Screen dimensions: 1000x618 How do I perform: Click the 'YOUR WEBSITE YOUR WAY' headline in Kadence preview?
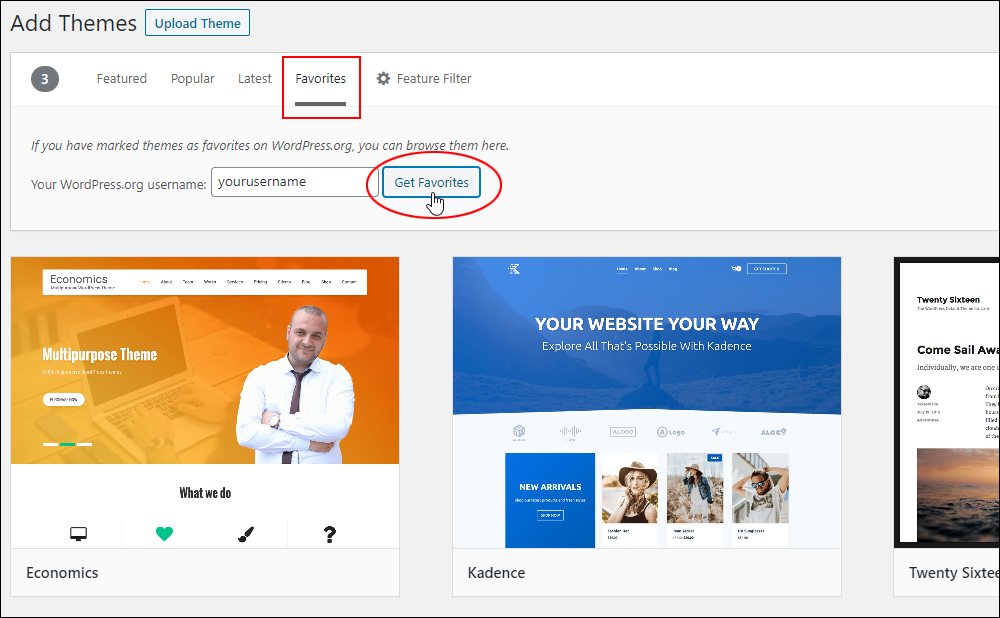(647, 324)
